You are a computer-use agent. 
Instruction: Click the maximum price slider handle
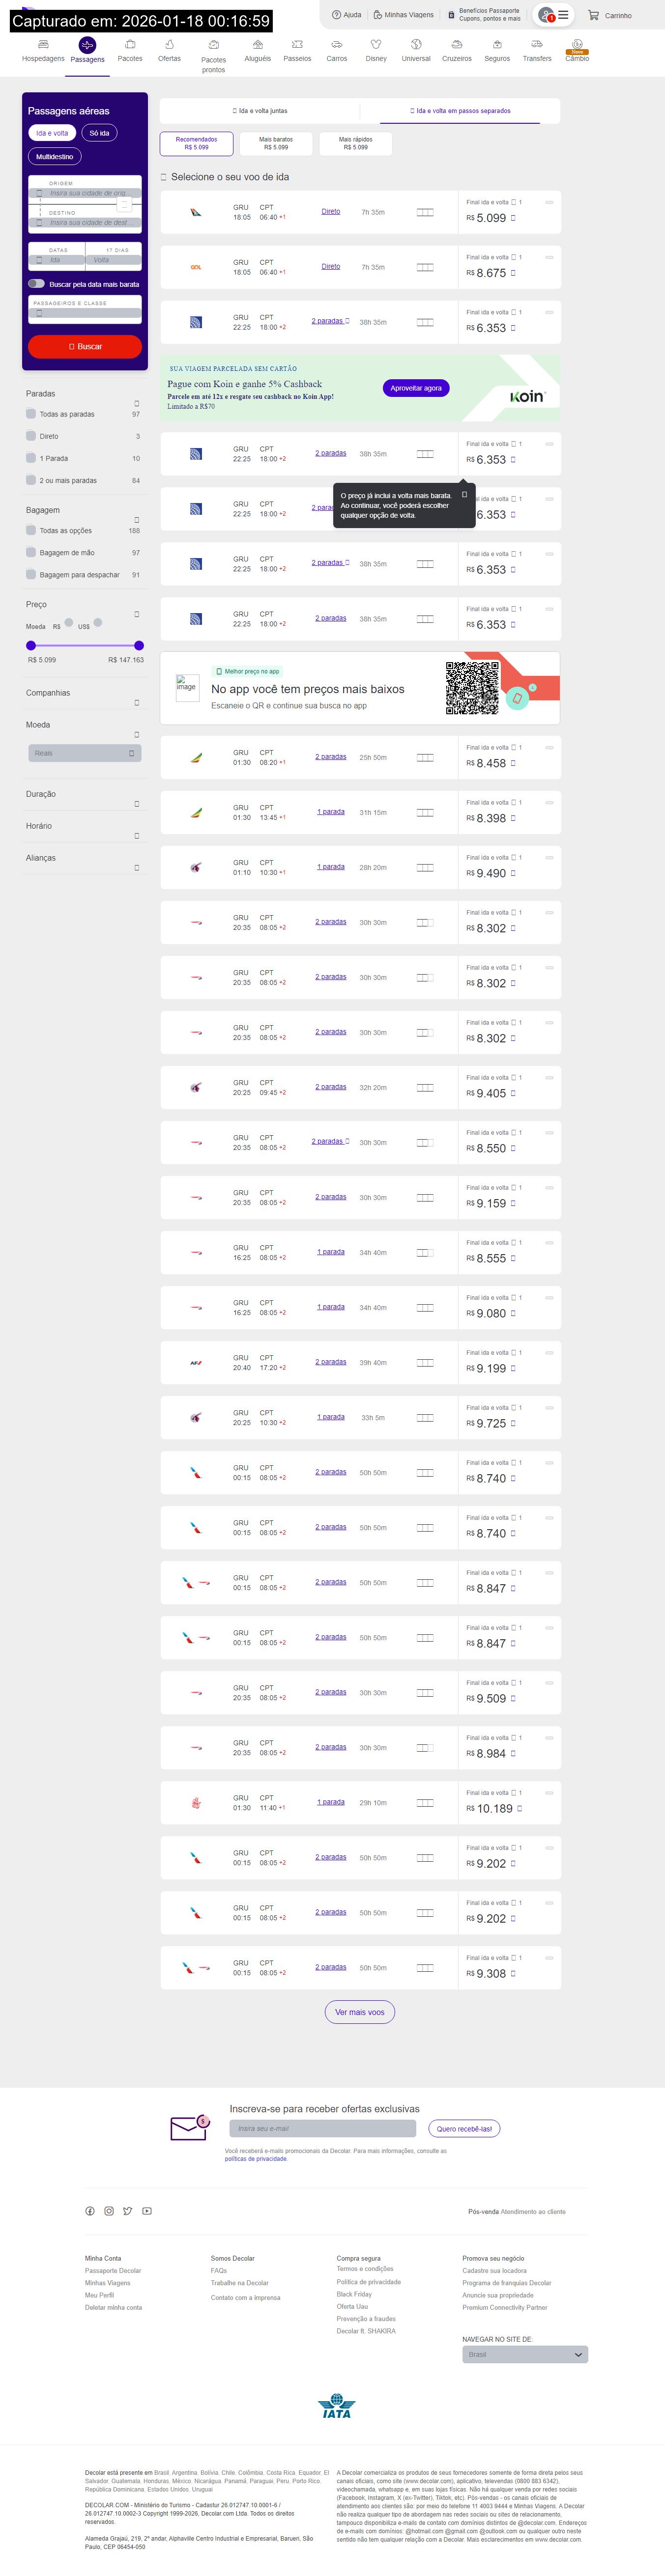139,645
